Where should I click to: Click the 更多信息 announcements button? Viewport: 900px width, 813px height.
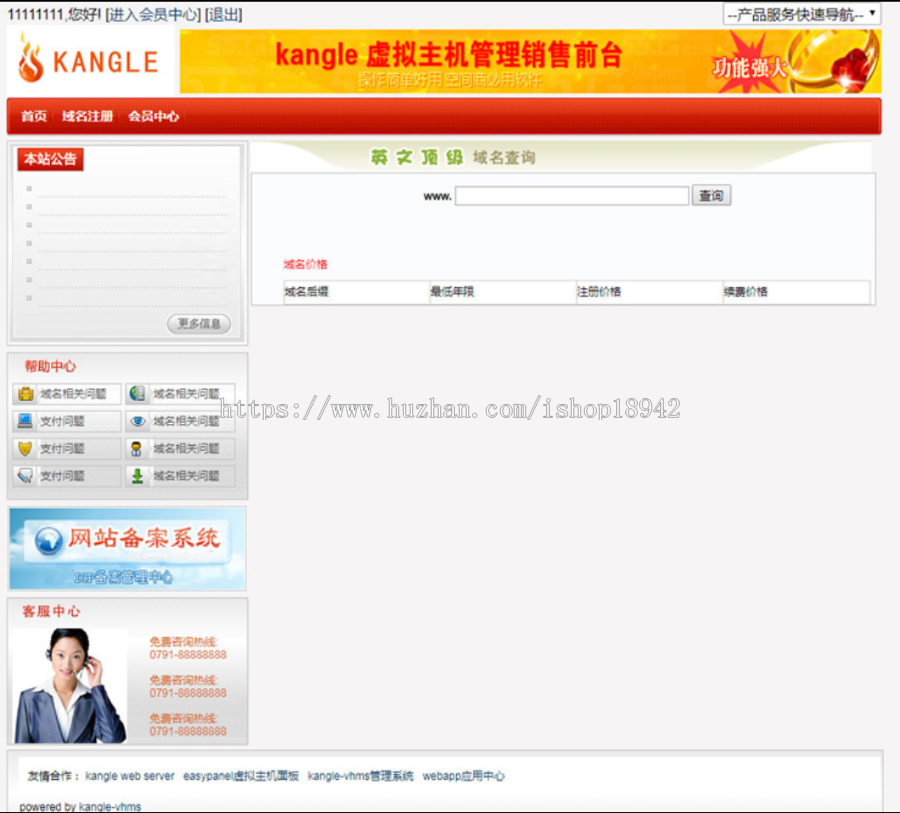coord(198,324)
